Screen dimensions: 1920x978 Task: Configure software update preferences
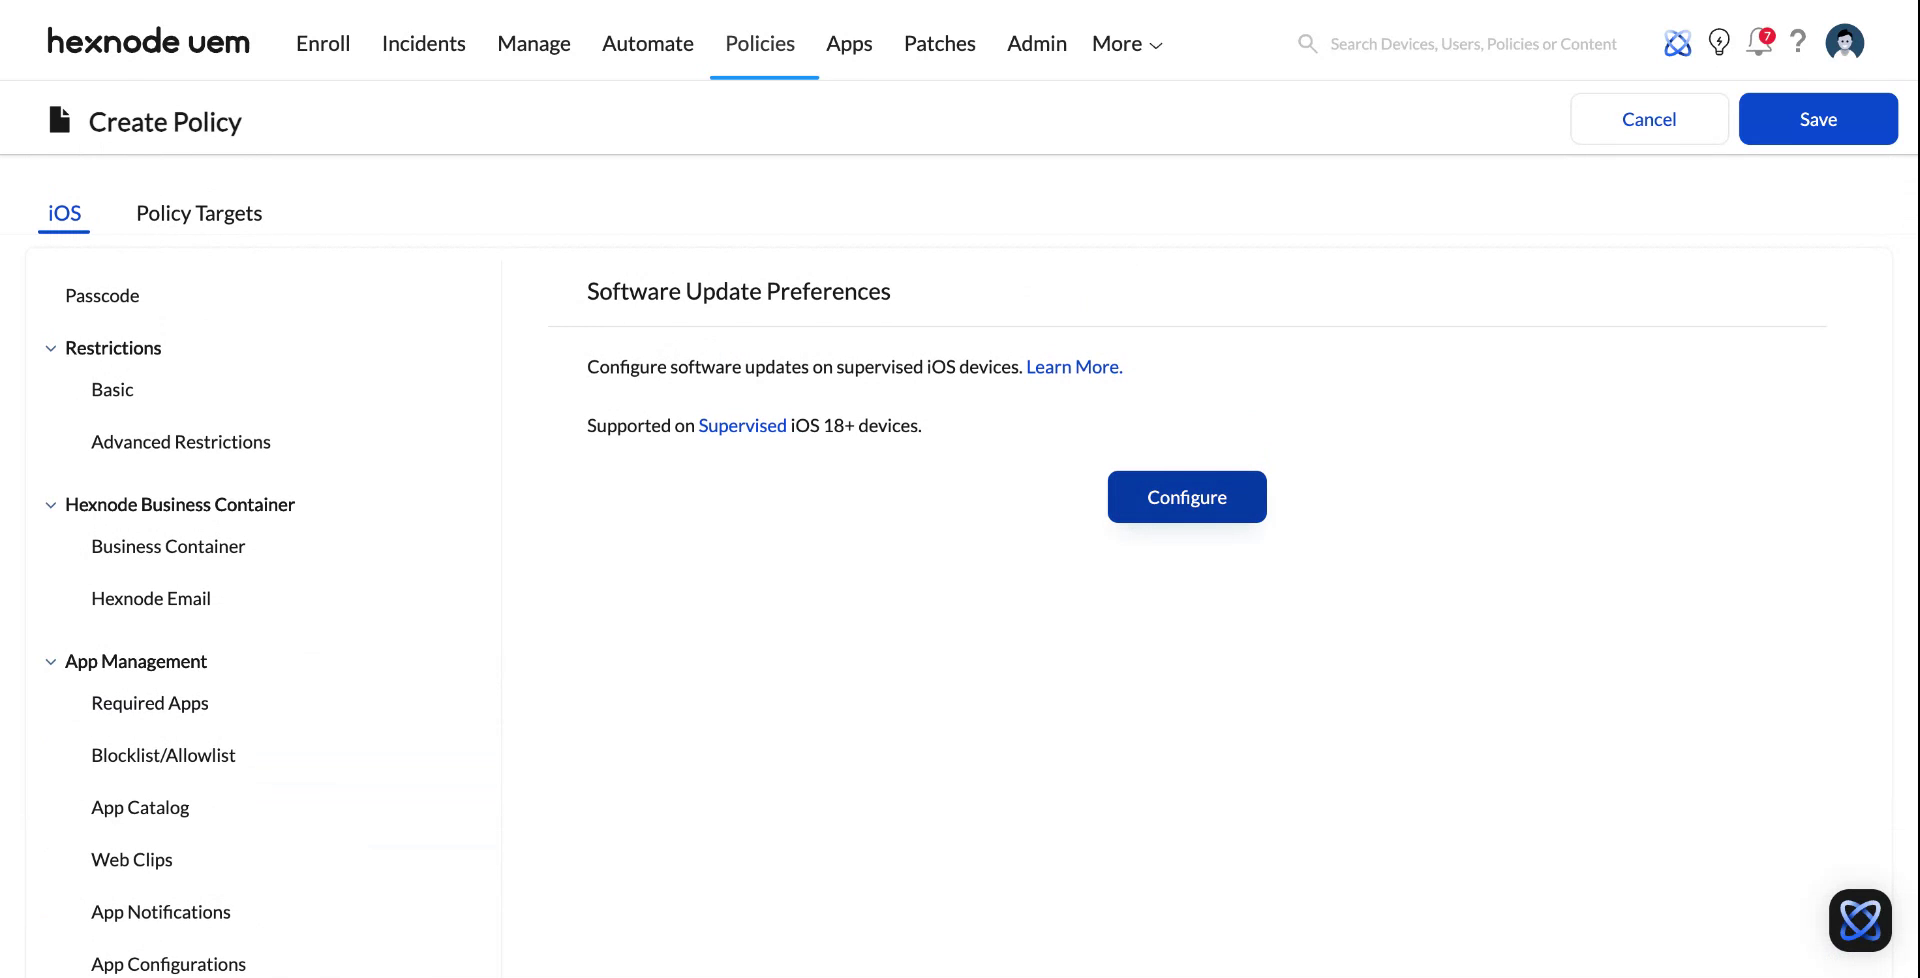[x=1187, y=497]
